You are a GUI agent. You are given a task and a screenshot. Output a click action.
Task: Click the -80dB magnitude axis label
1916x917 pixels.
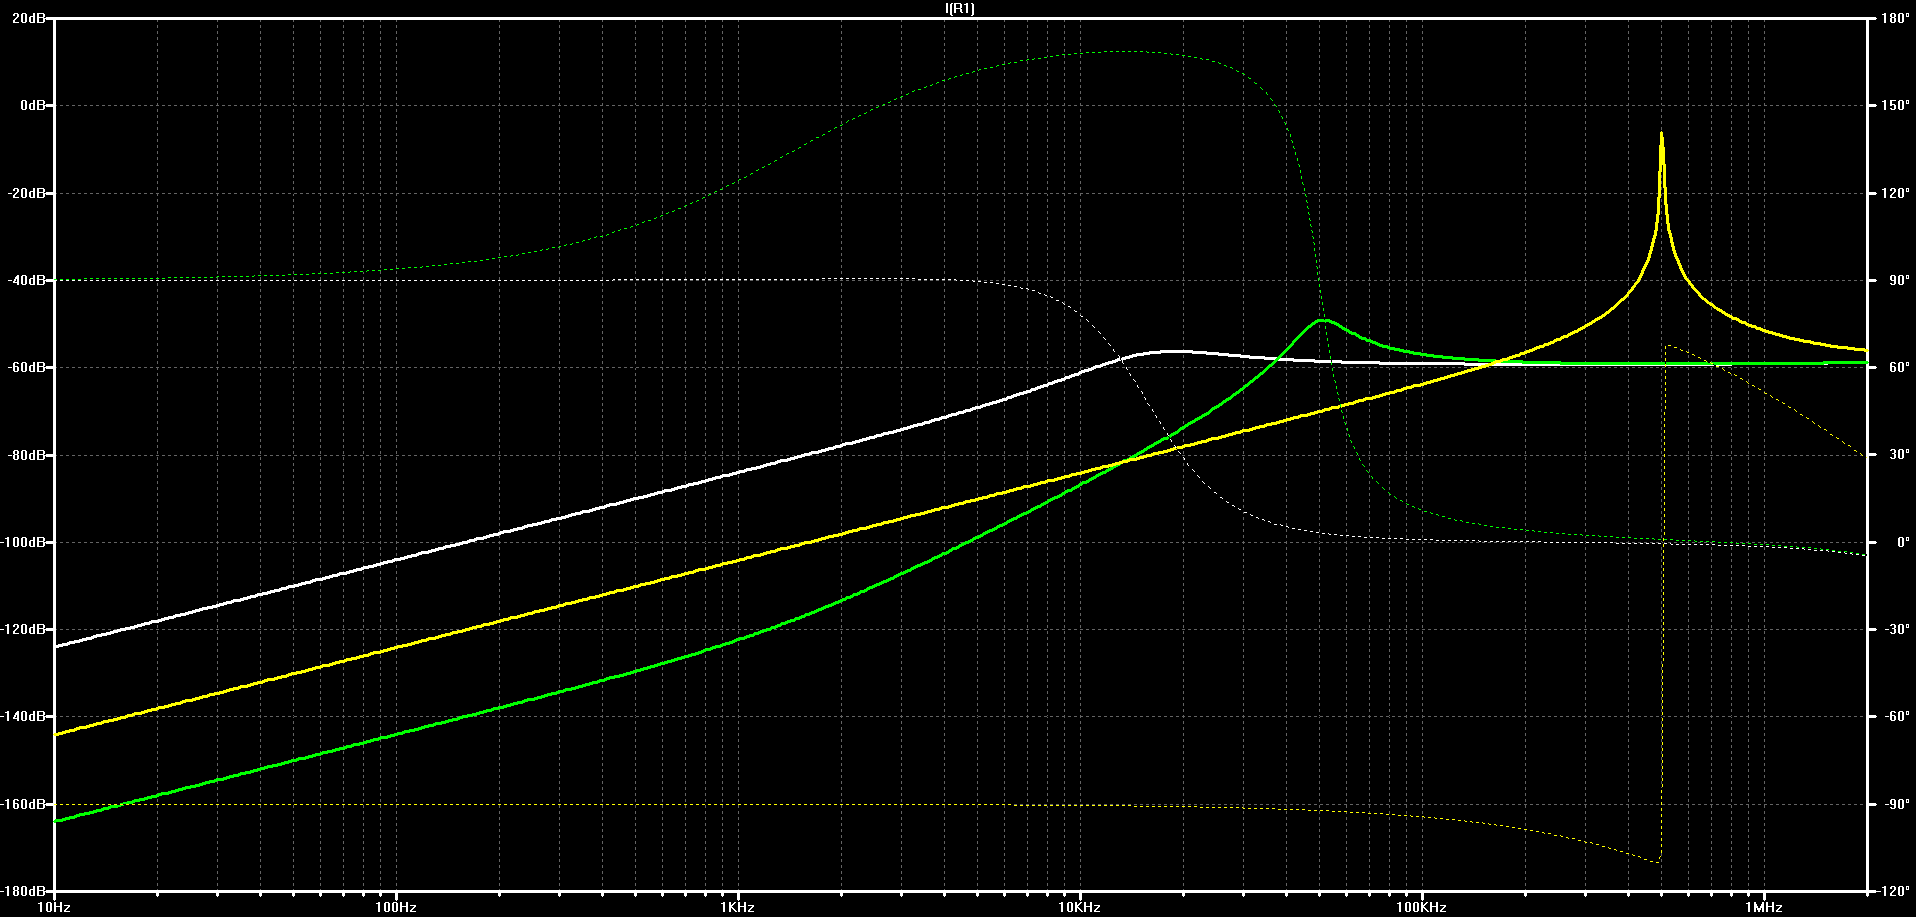28,455
